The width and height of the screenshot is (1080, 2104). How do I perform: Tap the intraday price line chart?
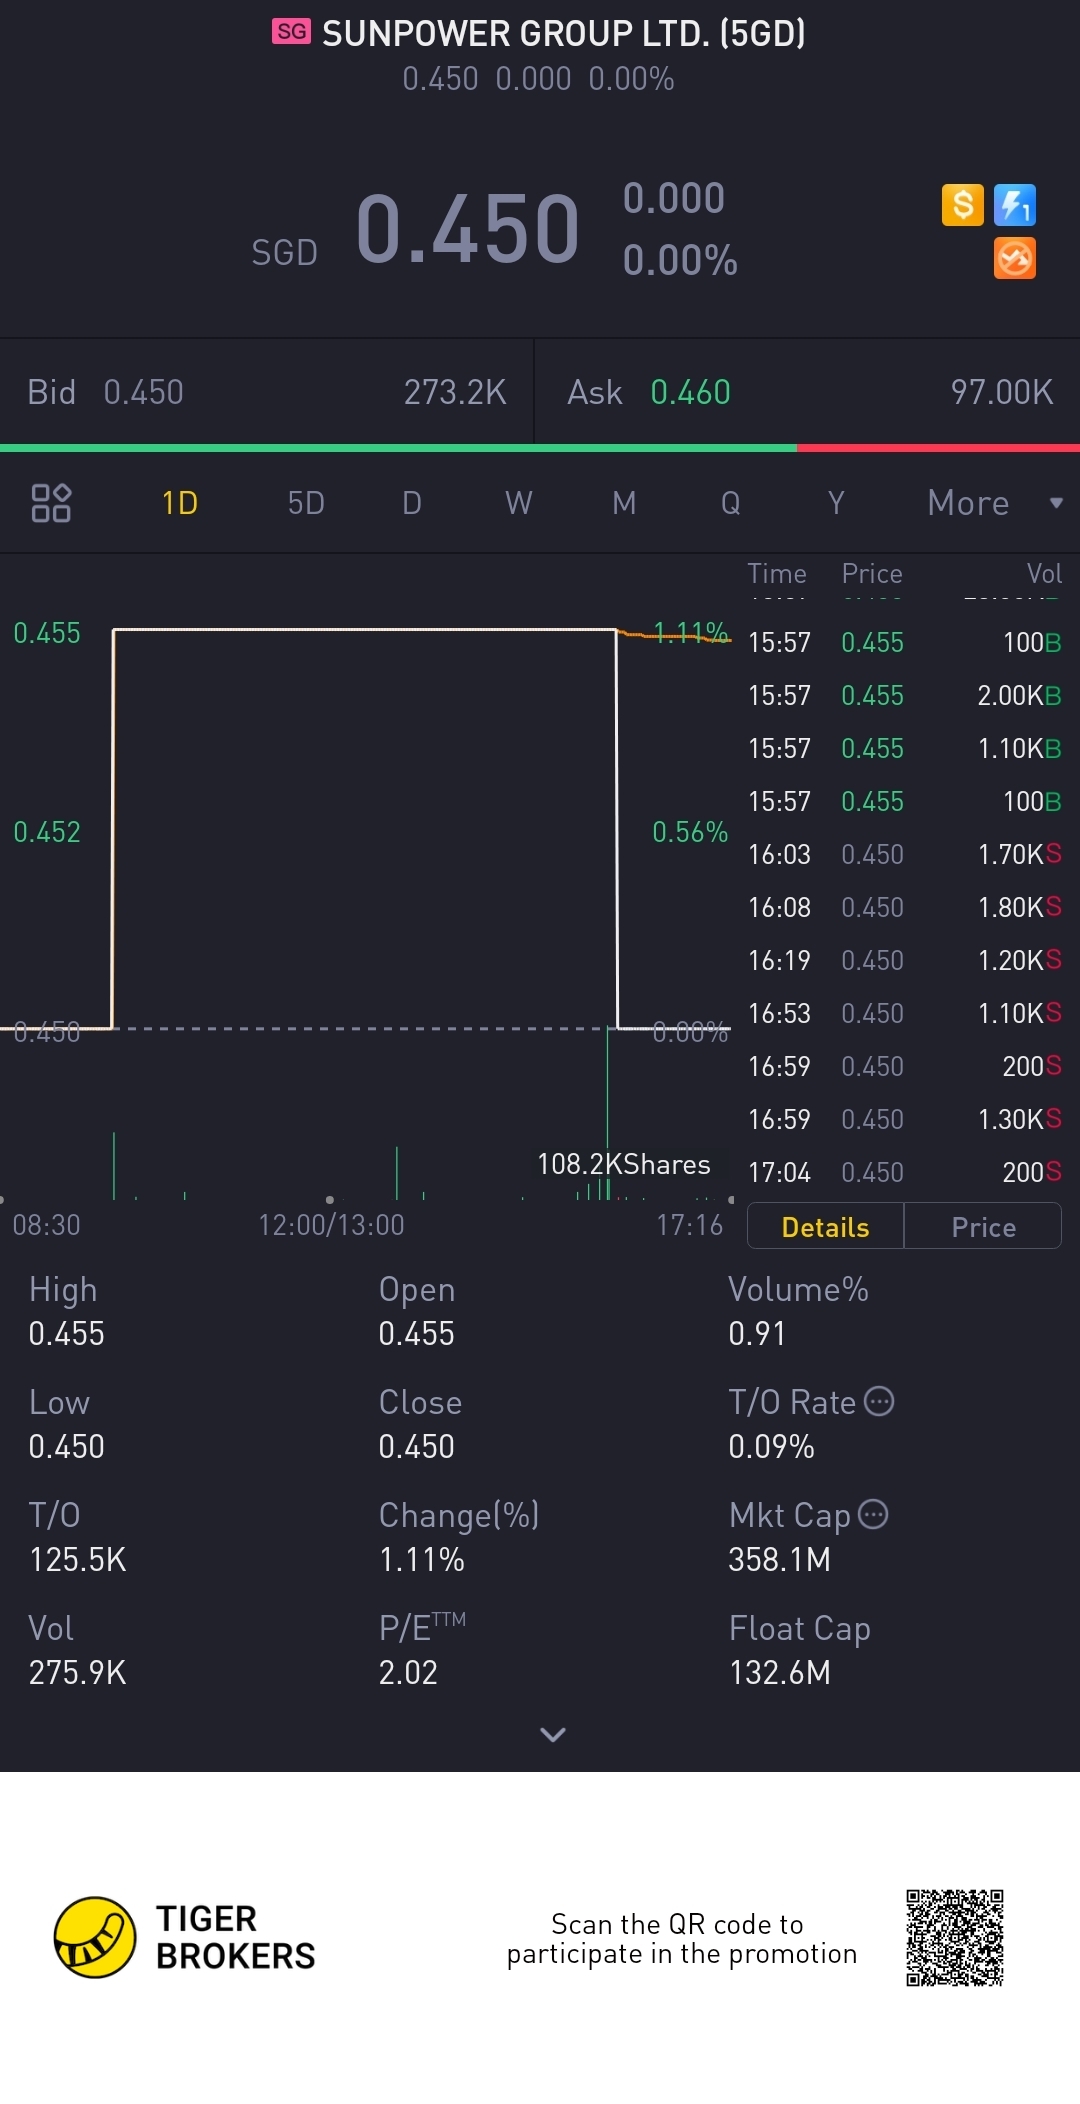click(x=366, y=830)
